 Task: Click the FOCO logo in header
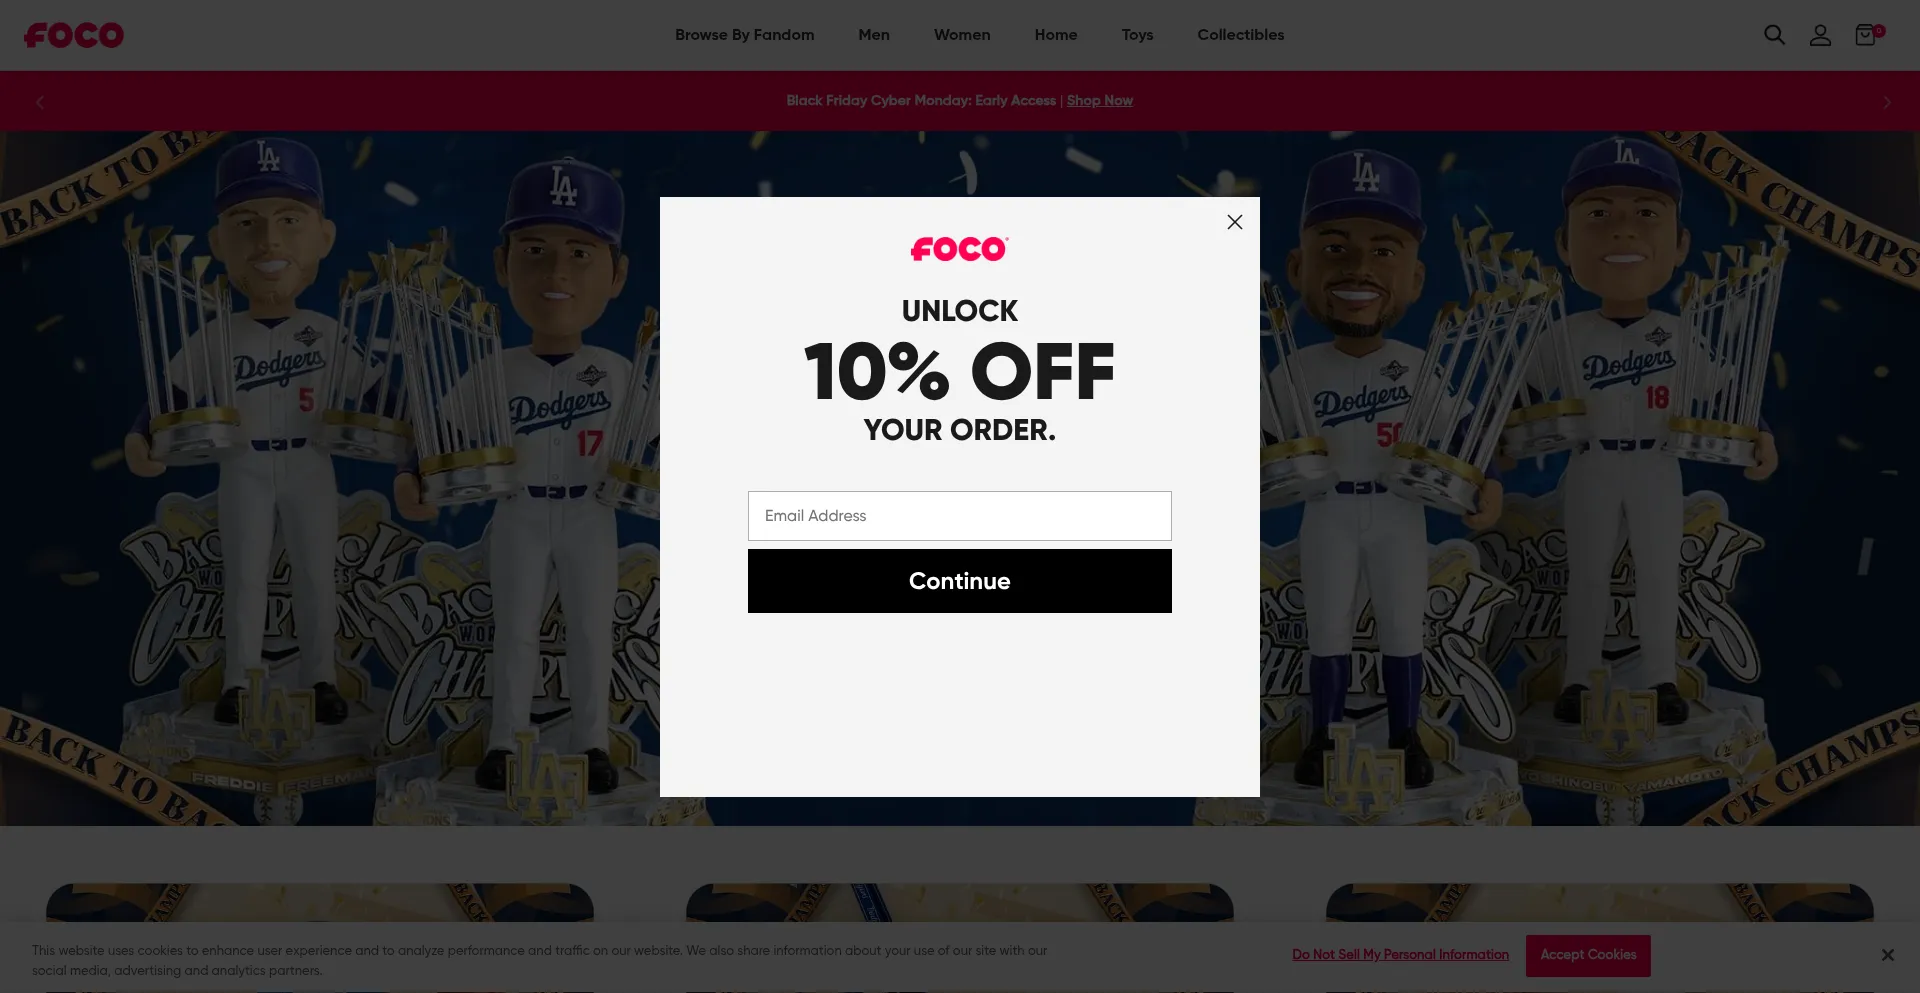pos(74,35)
